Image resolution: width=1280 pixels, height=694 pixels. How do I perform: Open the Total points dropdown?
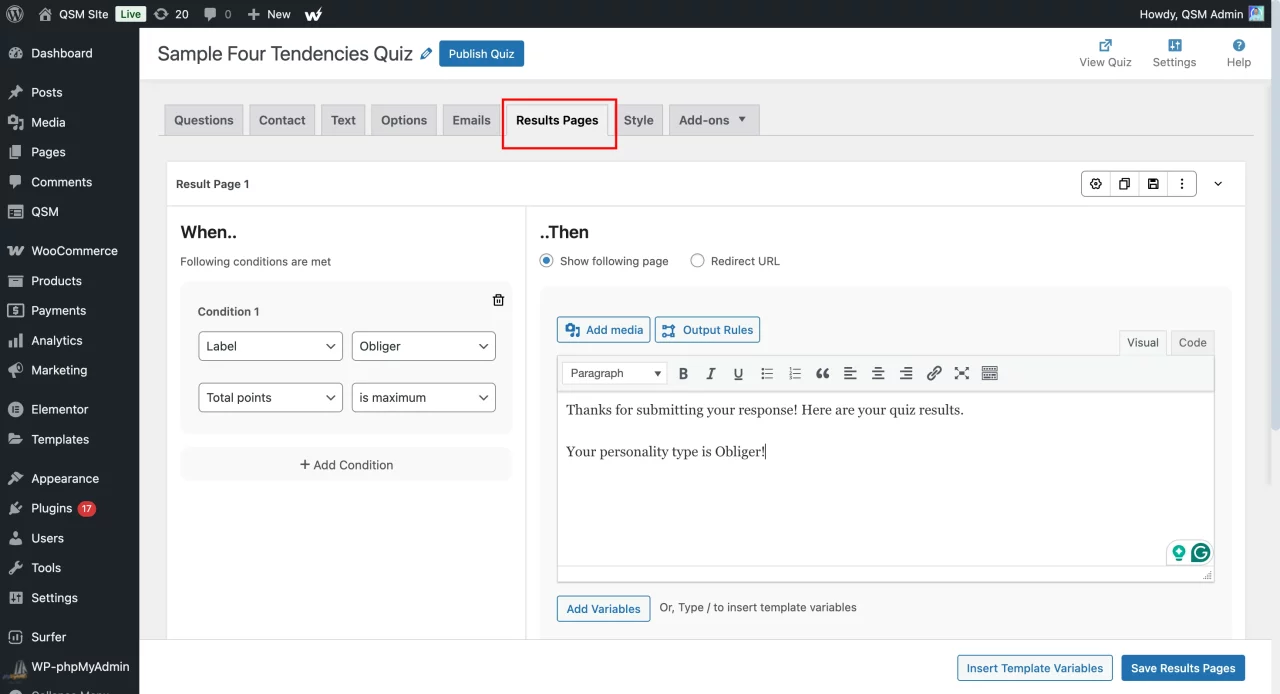pos(270,398)
